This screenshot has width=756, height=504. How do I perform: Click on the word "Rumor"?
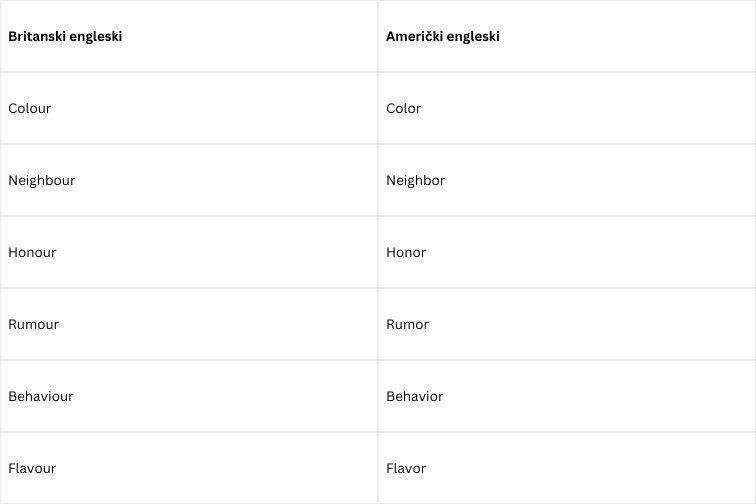pos(408,324)
